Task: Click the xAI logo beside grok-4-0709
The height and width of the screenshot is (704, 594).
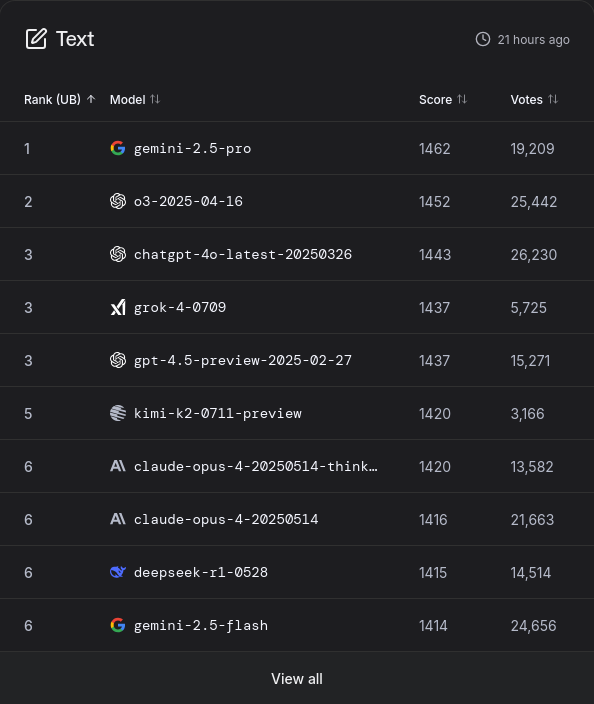Action: coord(118,308)
